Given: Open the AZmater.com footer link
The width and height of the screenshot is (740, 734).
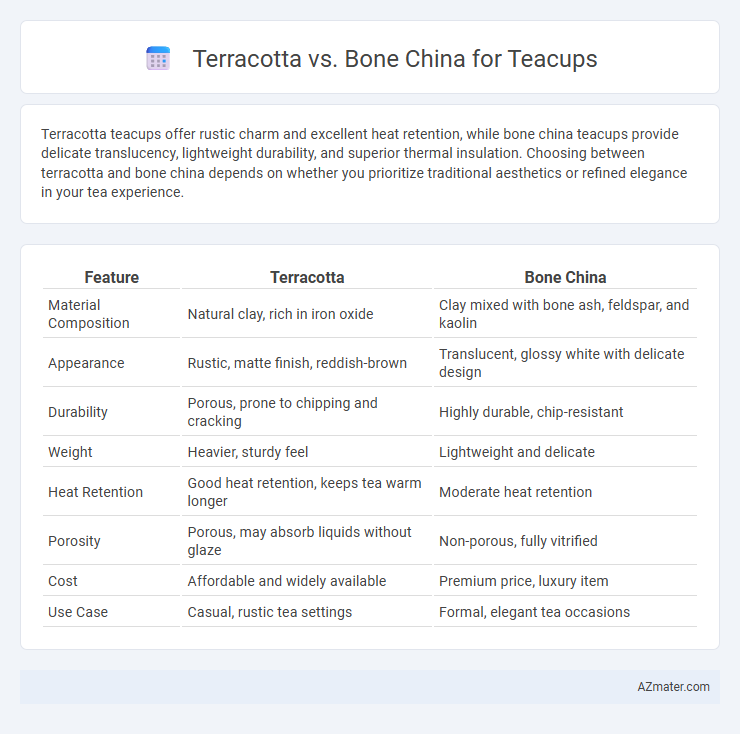Looking at the screenshot, I should click(673, 687).
